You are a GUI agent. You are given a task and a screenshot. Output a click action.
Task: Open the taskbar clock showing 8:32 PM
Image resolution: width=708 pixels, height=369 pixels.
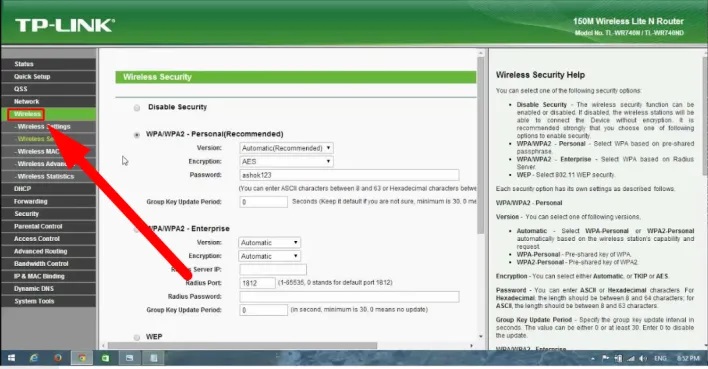tap(688, 359)
